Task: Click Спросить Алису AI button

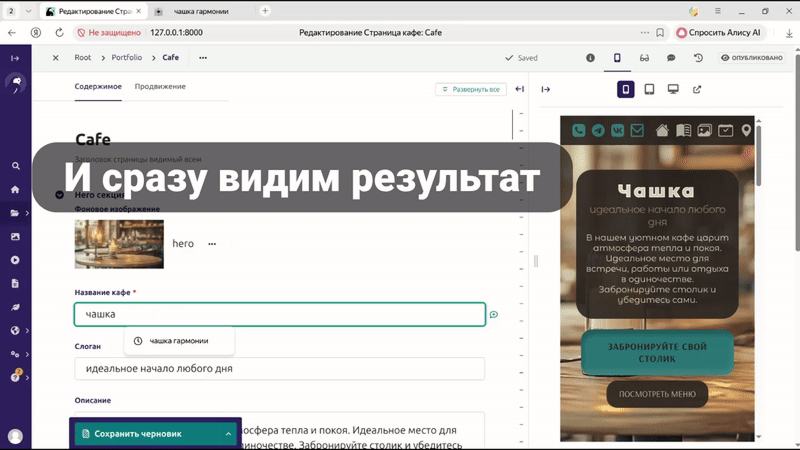Action: (719, 32)
